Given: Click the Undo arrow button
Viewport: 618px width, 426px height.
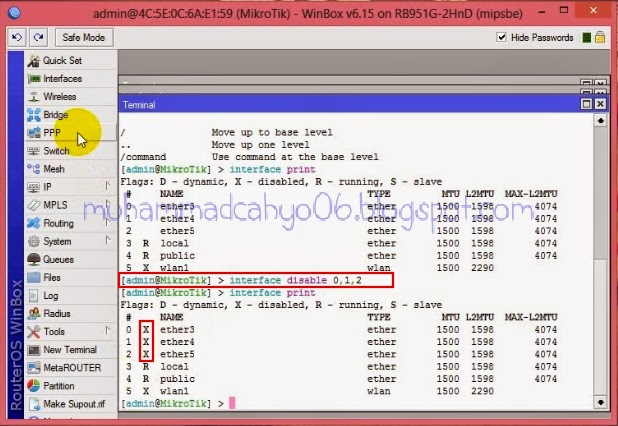Looking at the screenshot, I should coord(17,37).
